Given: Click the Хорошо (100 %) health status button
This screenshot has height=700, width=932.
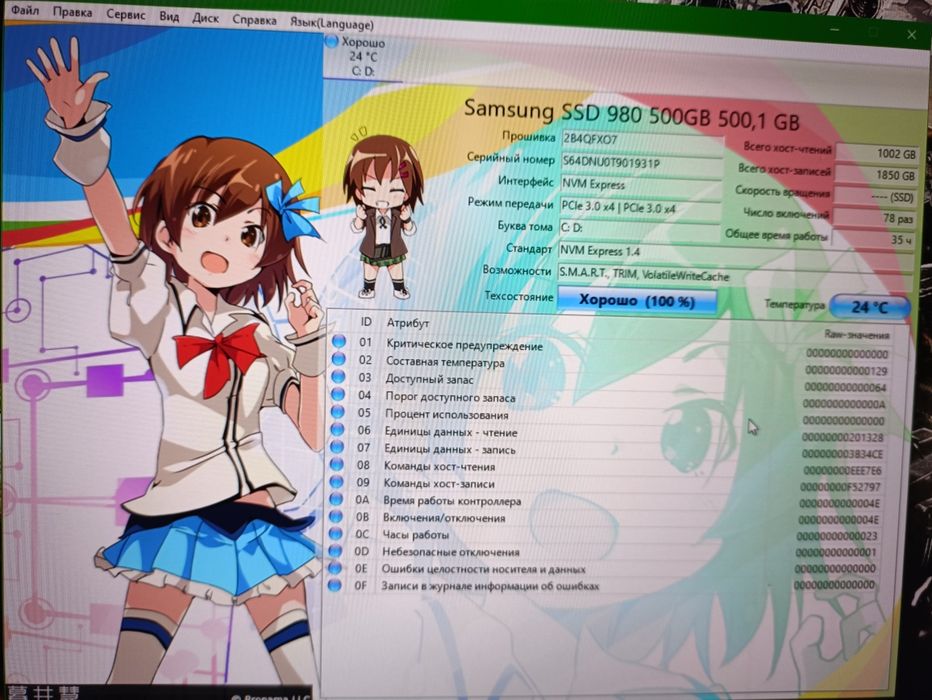Looking at the screenshot, I should click(637, 301).
